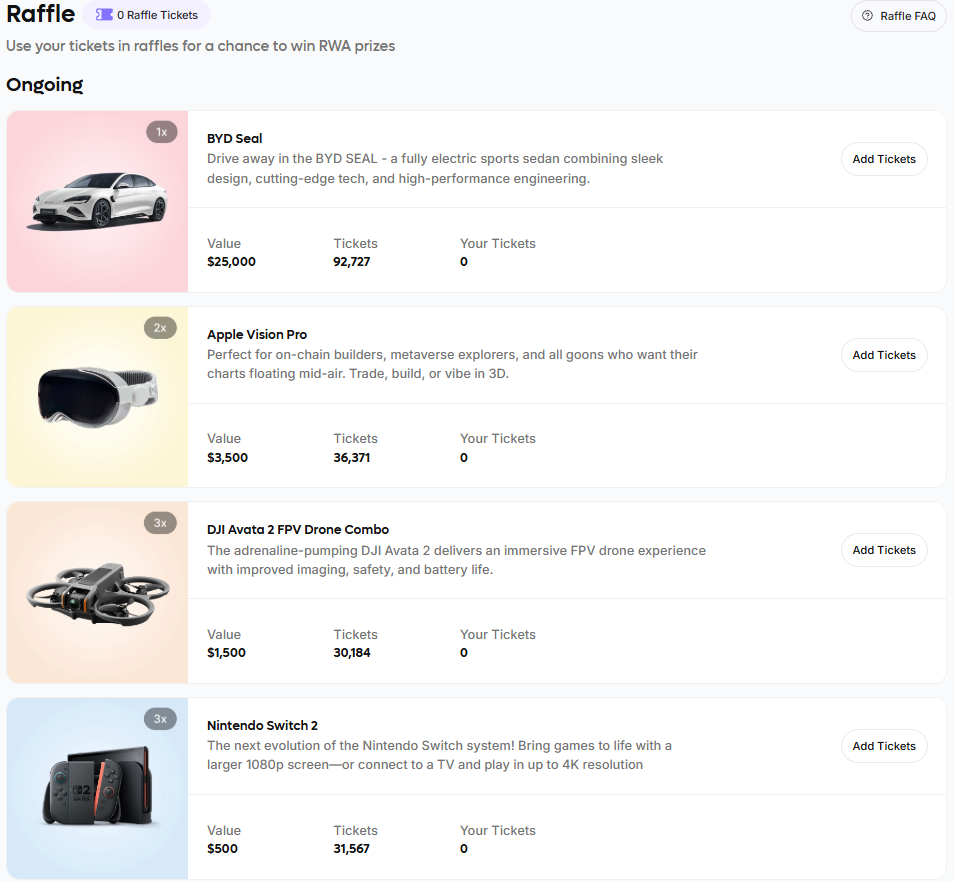Click Your Tickets count for BYD Seal
Viewport: 955px width, 881px height.
464,262
